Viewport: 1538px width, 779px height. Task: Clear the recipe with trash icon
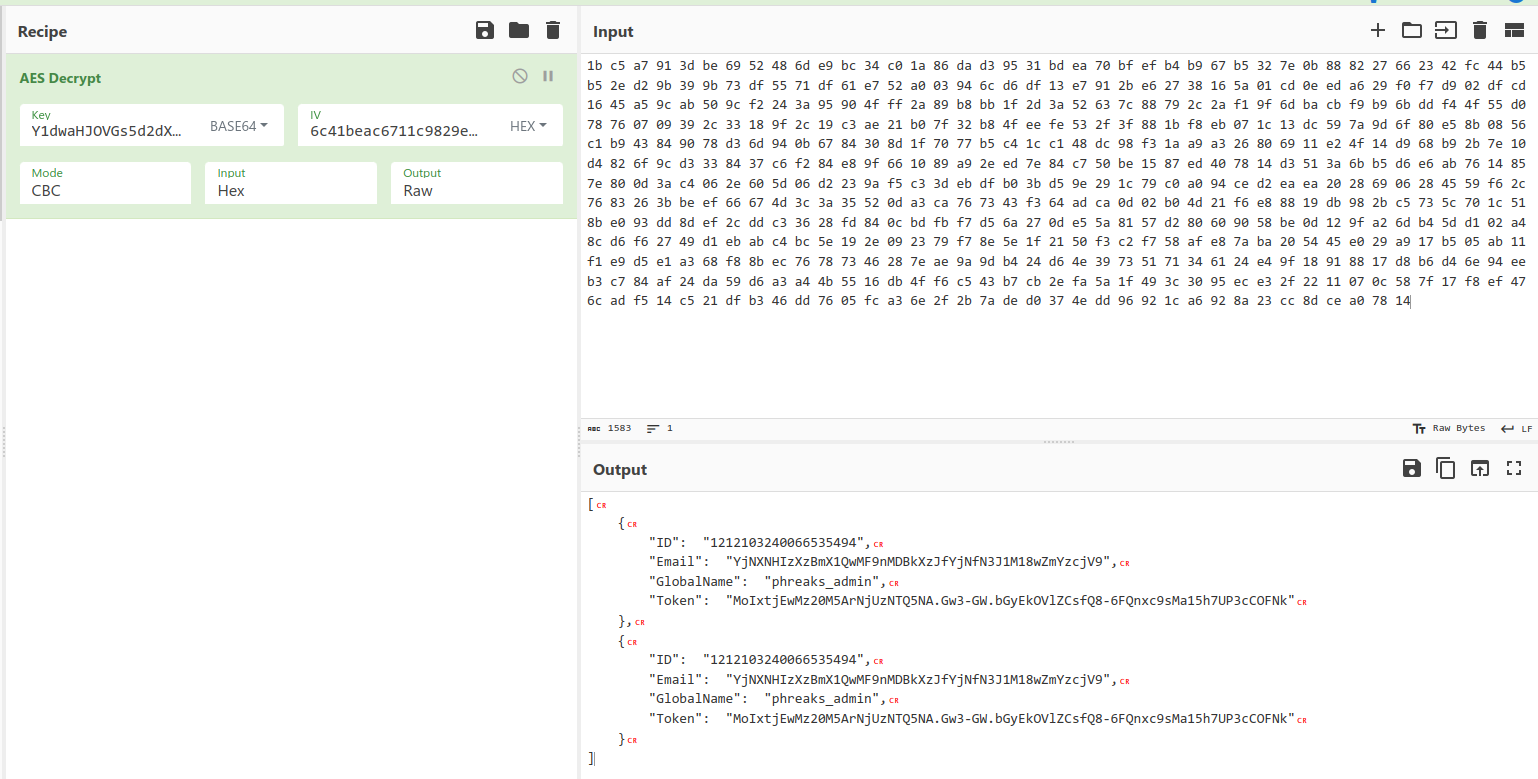tap(553, 30)
